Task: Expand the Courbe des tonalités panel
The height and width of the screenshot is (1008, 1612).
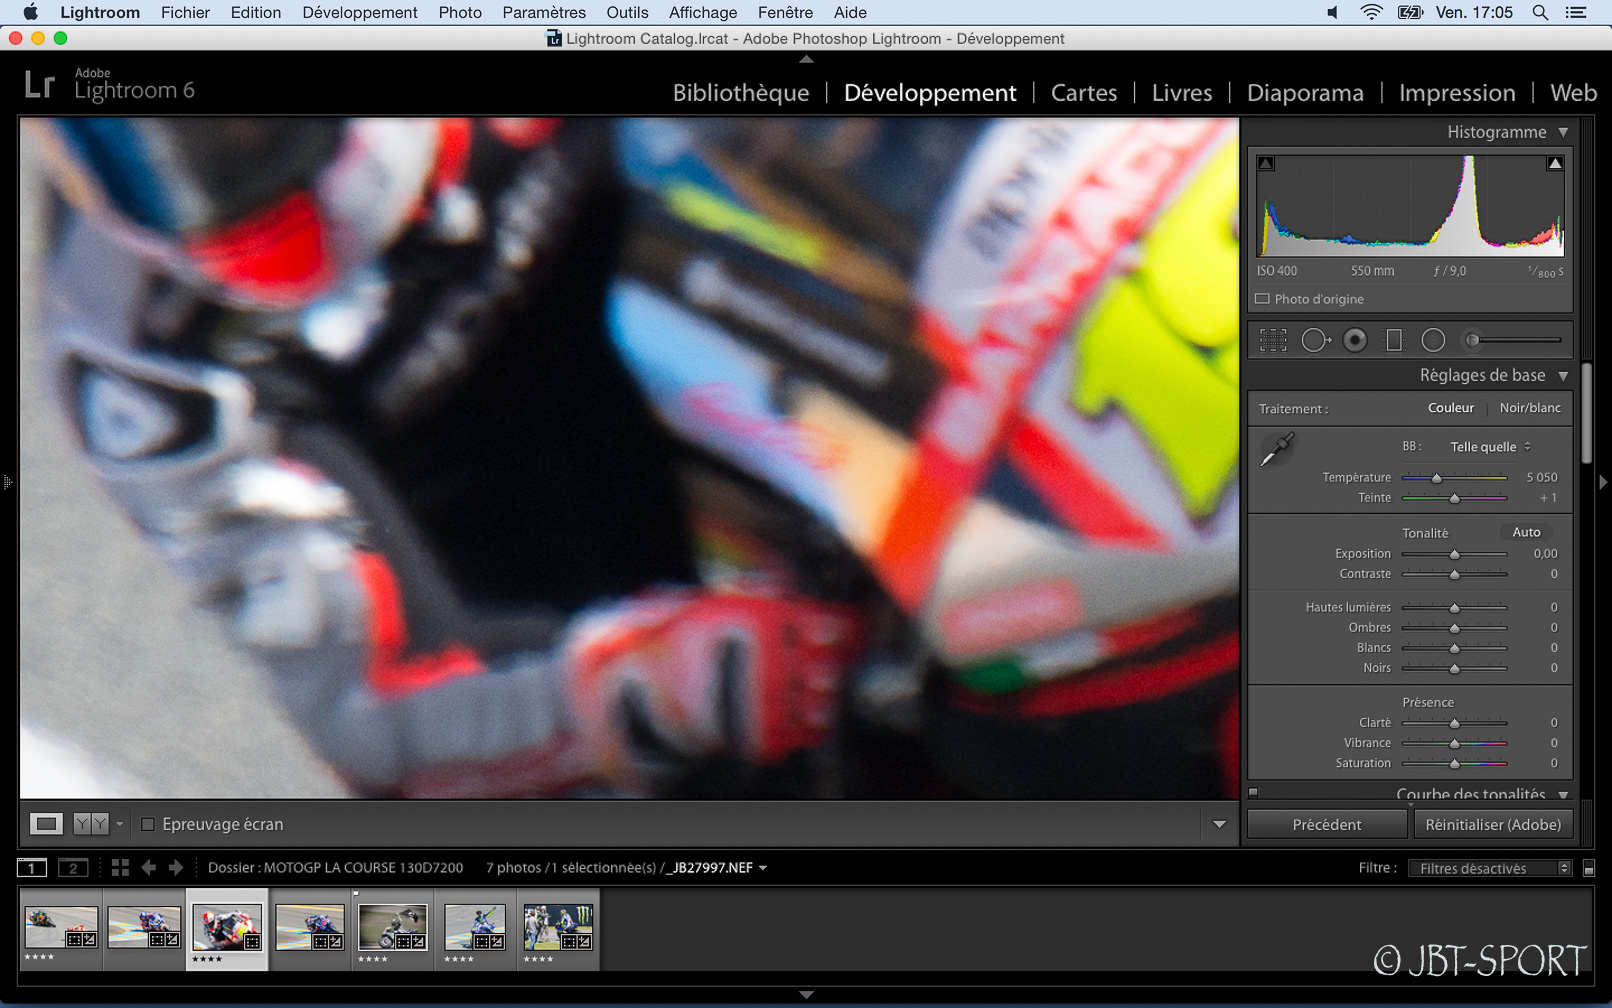Action: [1563, 795]
